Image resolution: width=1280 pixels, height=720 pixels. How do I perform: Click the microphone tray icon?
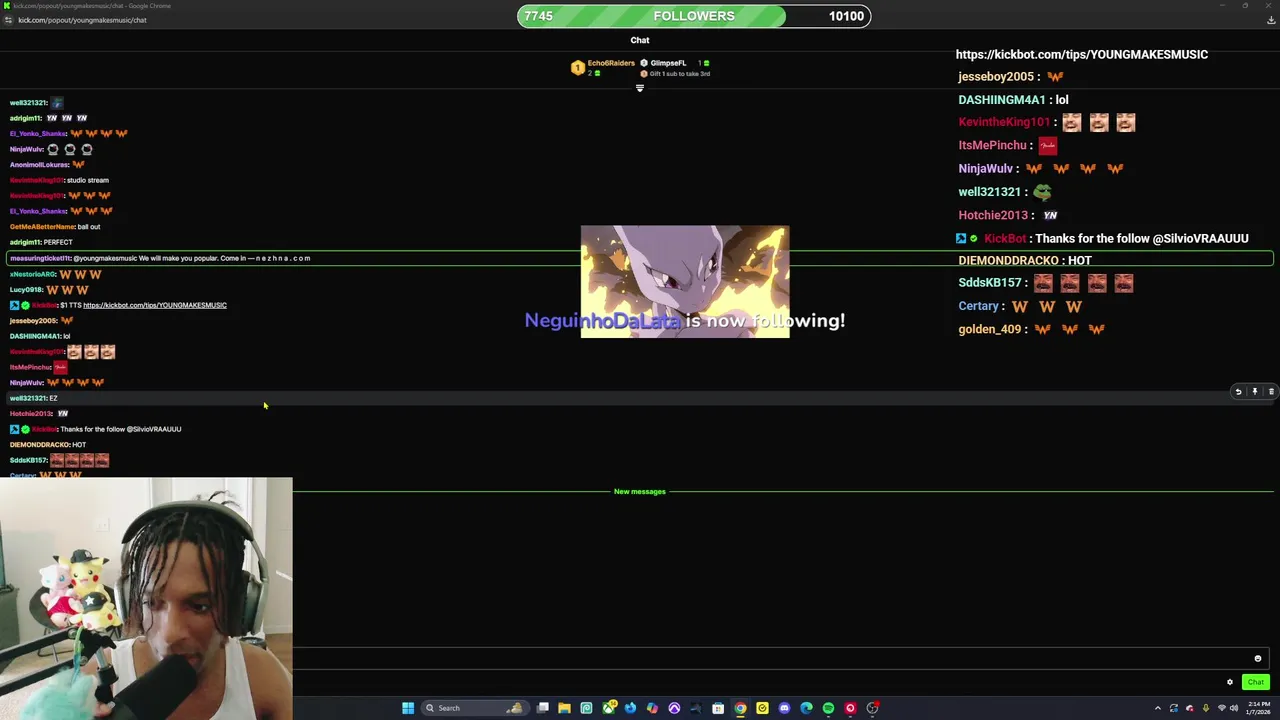(x=1206, y=708)
